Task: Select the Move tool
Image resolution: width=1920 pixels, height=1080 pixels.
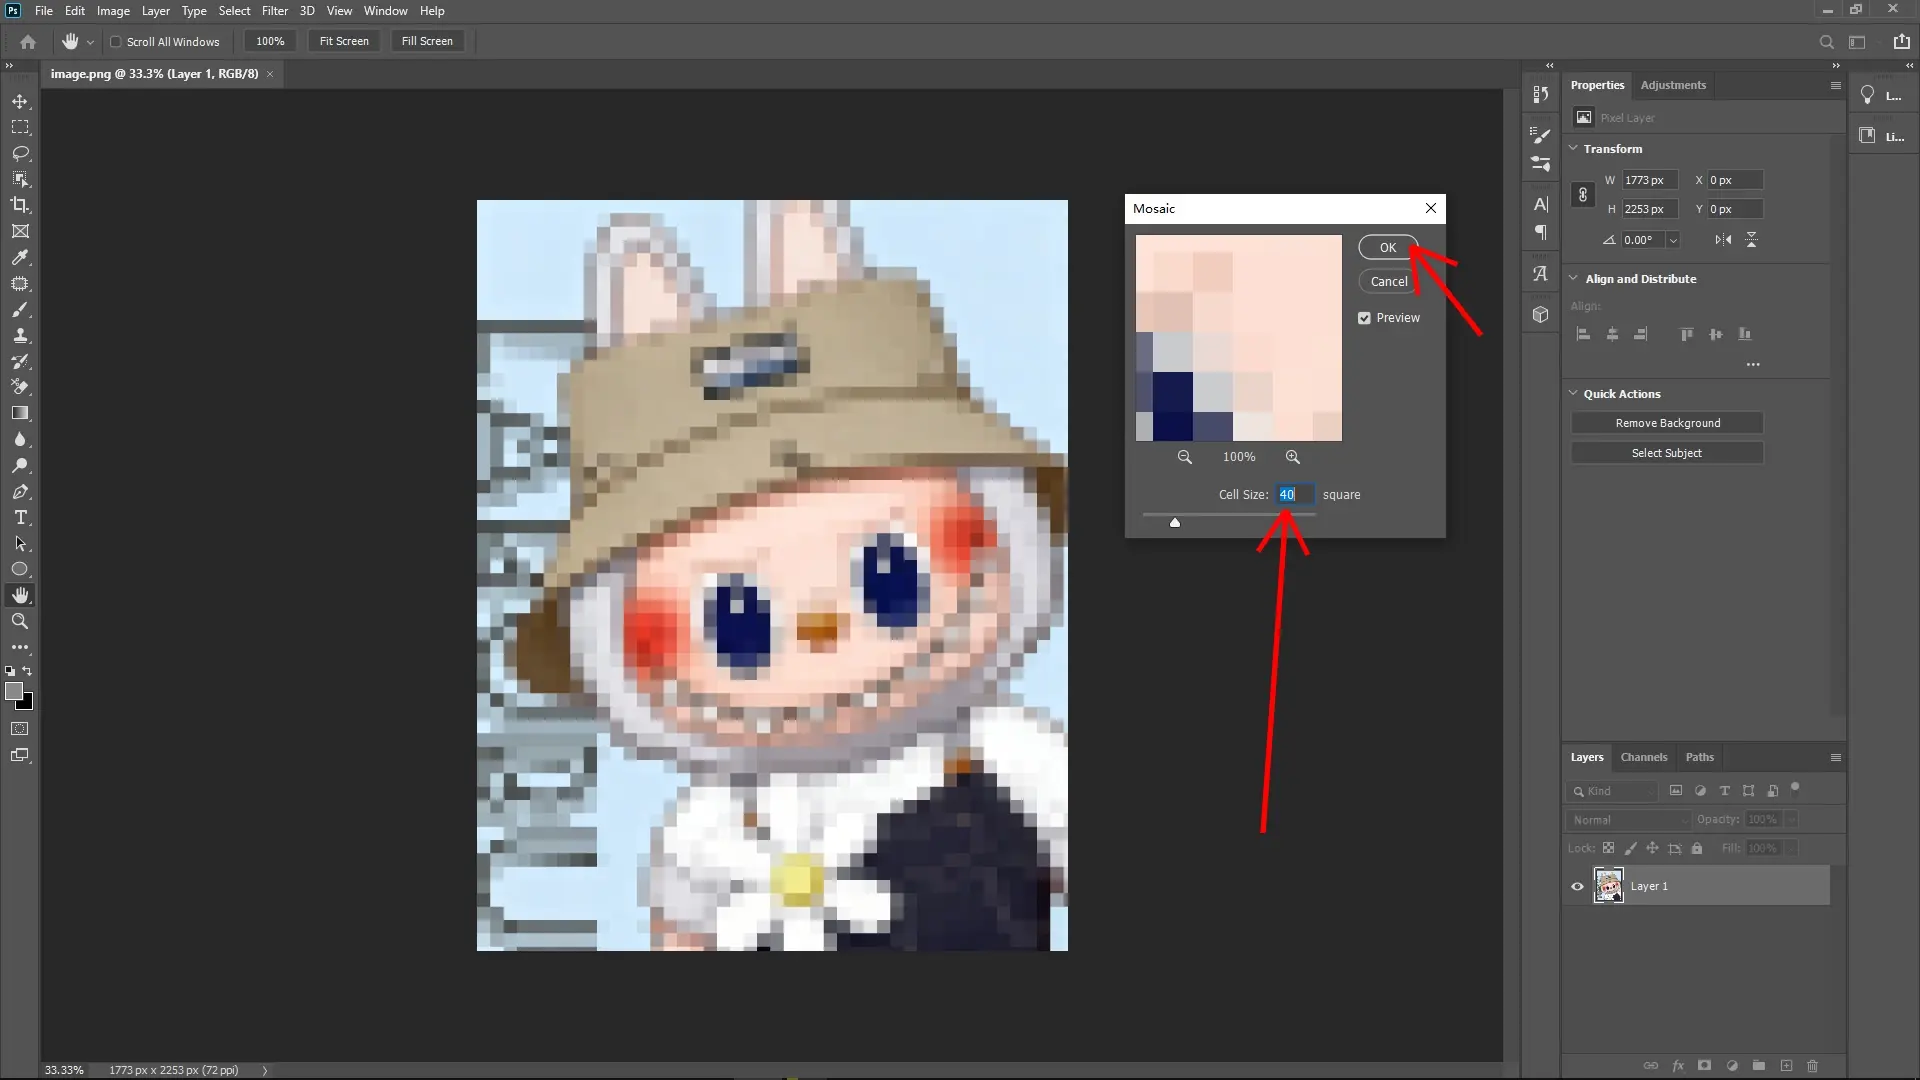Action: (20, 101)
